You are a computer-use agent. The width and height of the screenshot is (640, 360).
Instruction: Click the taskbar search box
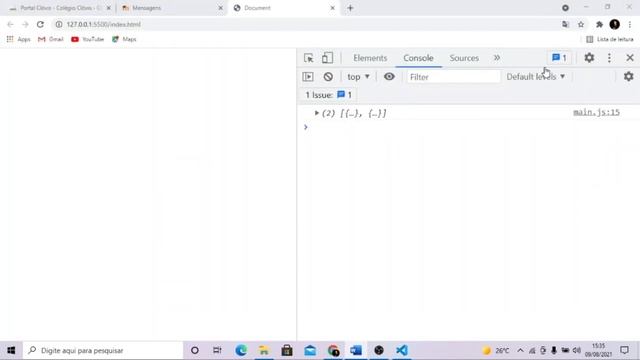pyautogui.click(x=103, y=350)
